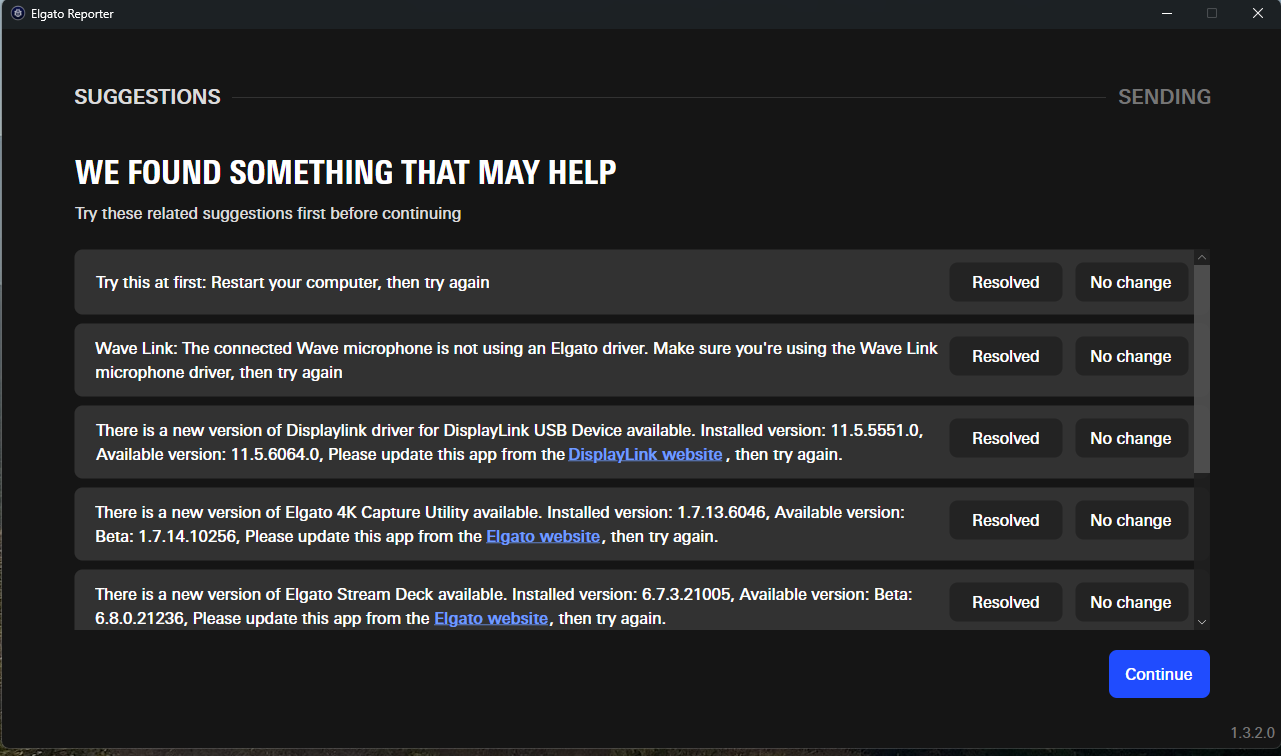Image resolution: width=1281 pixels, height=756 pixels.
Task: Click the suggestions list scrollbar thumb
Action: click(x=1202, y=368)
